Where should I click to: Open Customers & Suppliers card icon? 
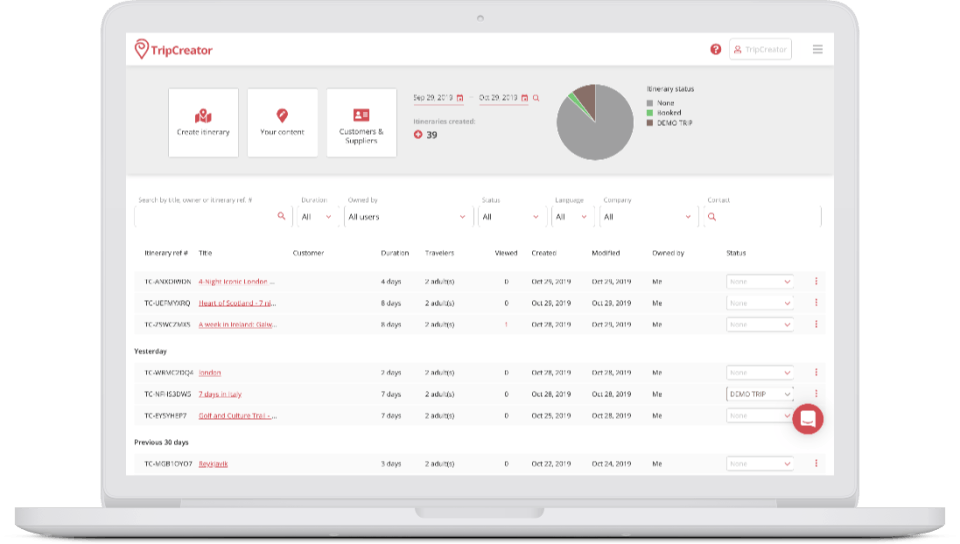361,114
